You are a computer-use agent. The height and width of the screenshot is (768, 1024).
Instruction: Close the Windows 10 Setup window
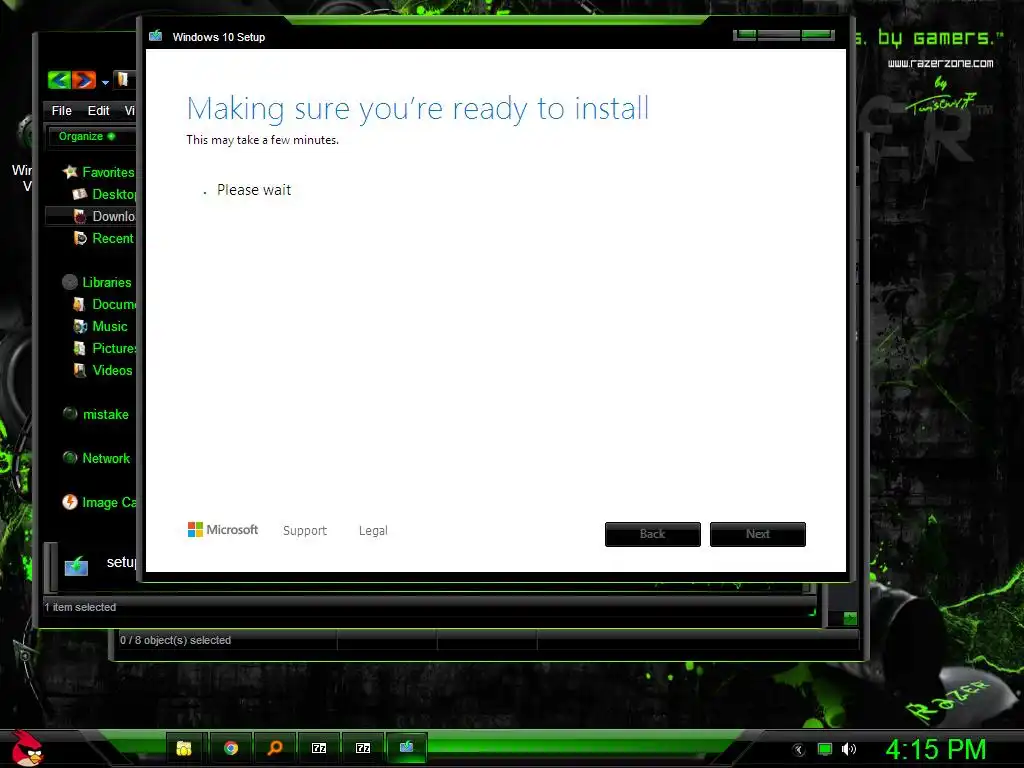(x=818, y=35)
